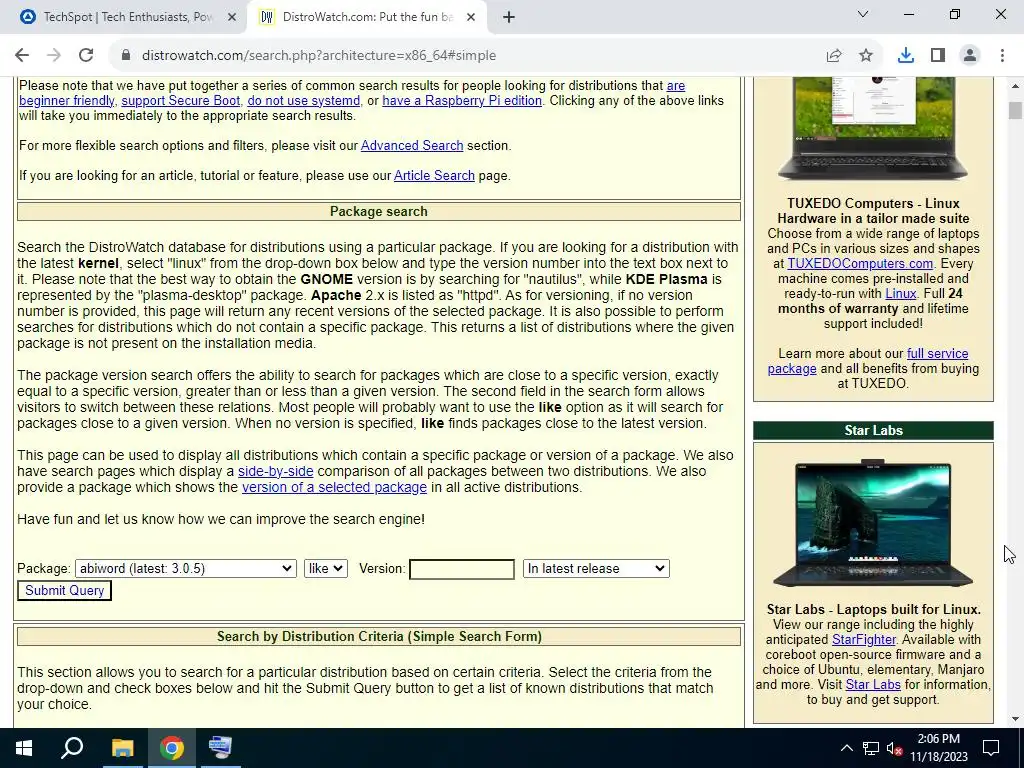View site information via the lock icon

click(x=126, y=56)
